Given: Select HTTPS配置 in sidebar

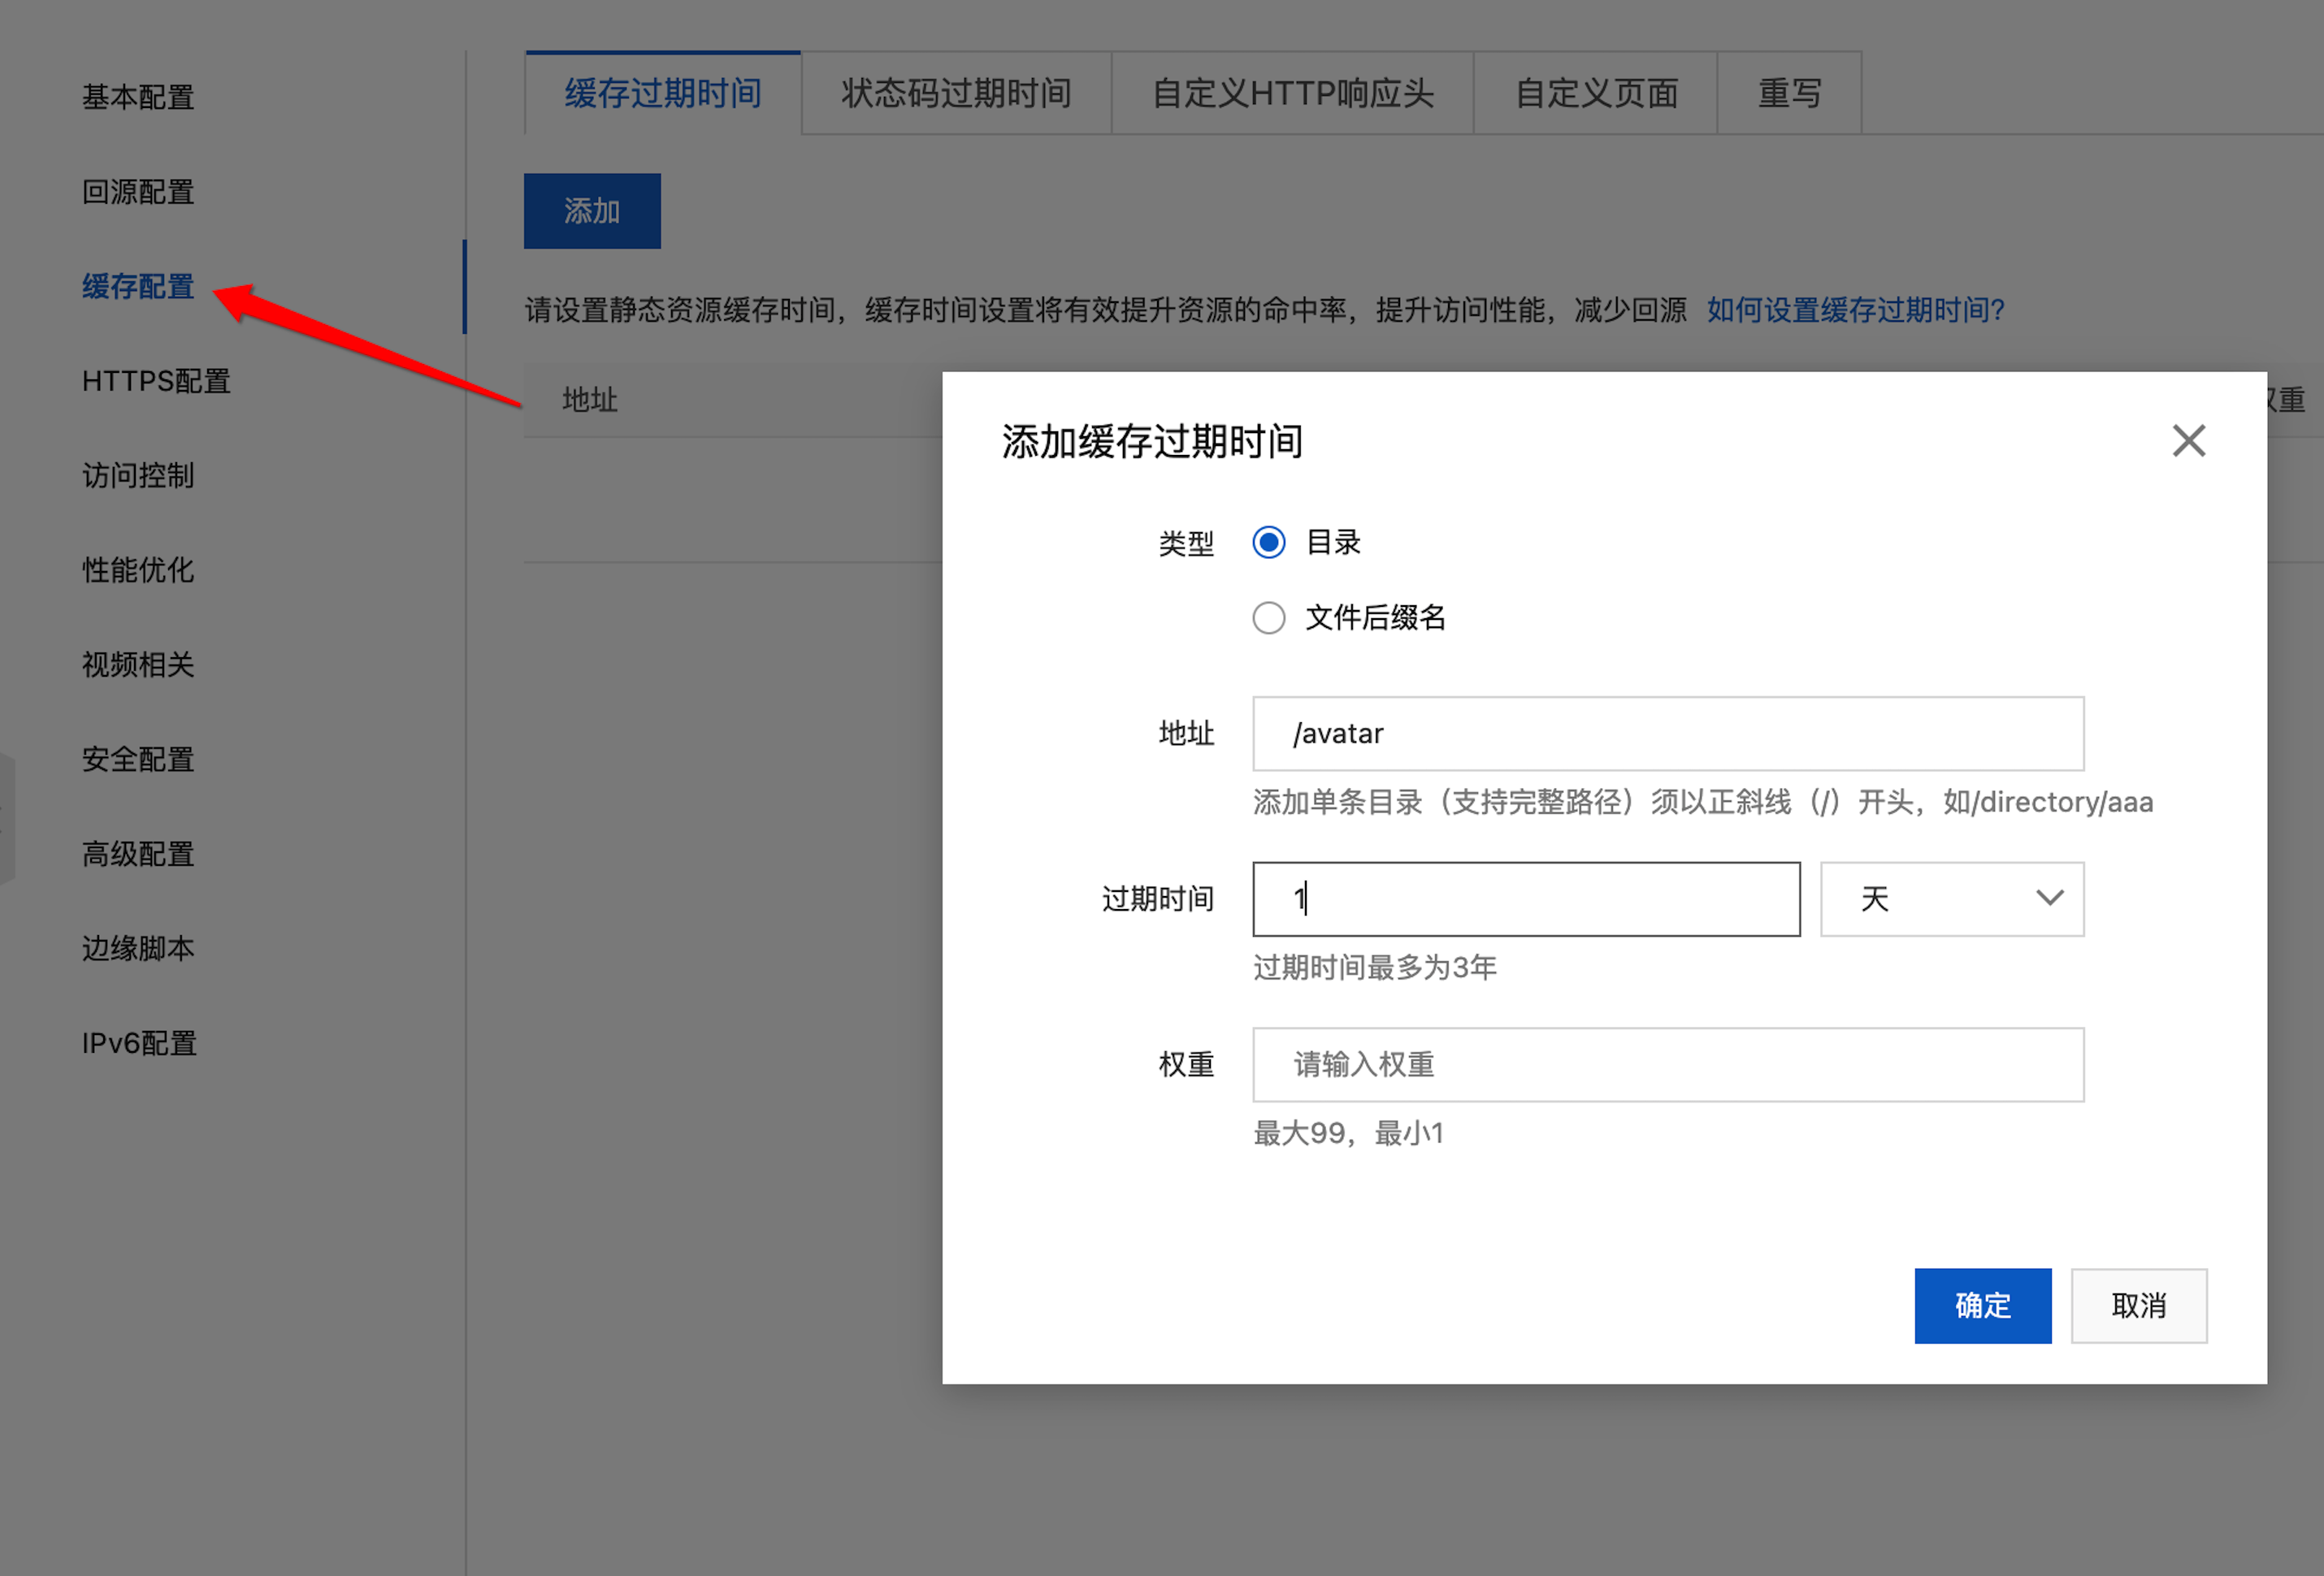Looking at the screenshot, I should (156, 381).
